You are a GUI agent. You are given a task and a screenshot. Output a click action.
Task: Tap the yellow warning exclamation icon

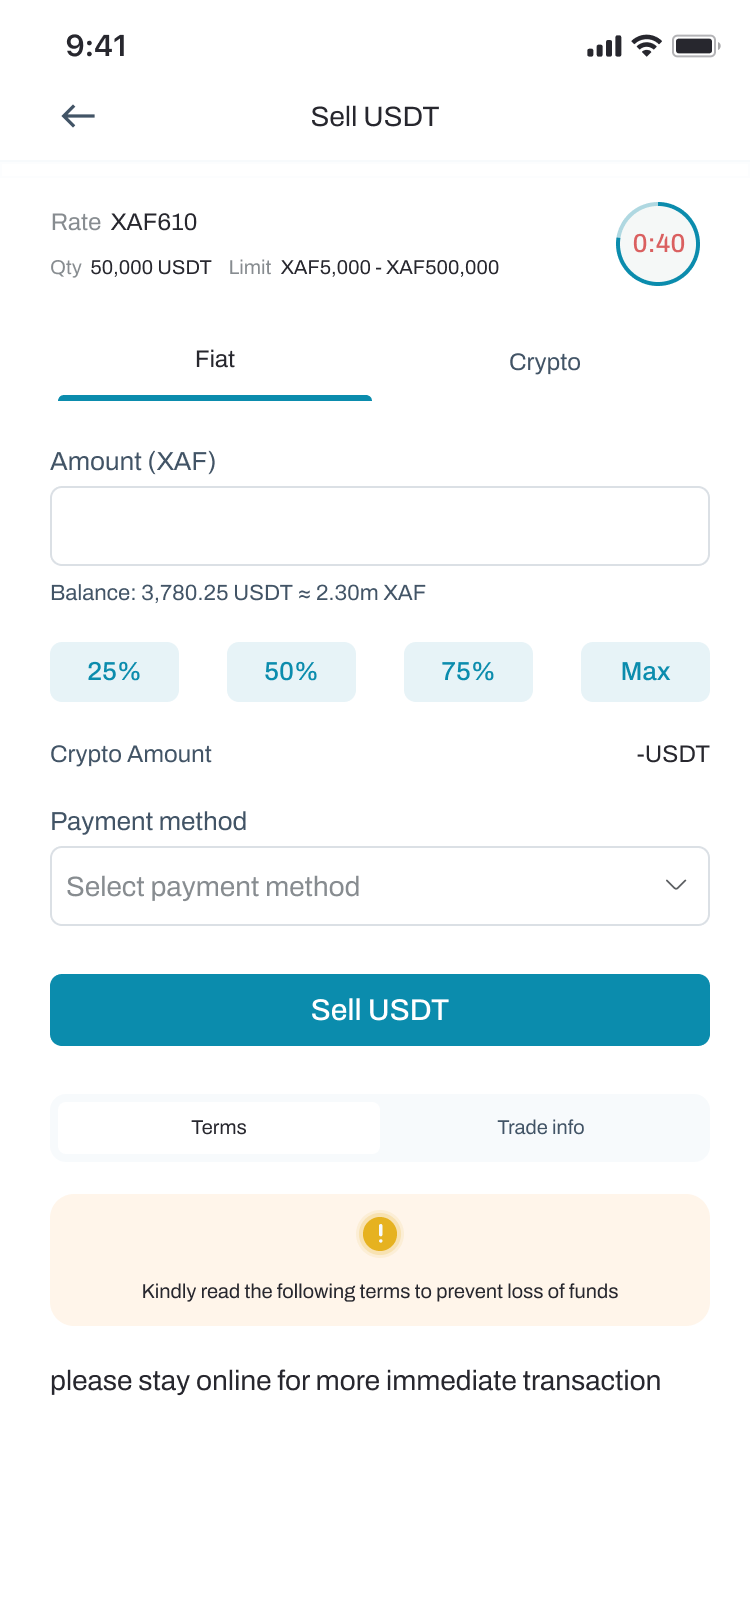380,1234
